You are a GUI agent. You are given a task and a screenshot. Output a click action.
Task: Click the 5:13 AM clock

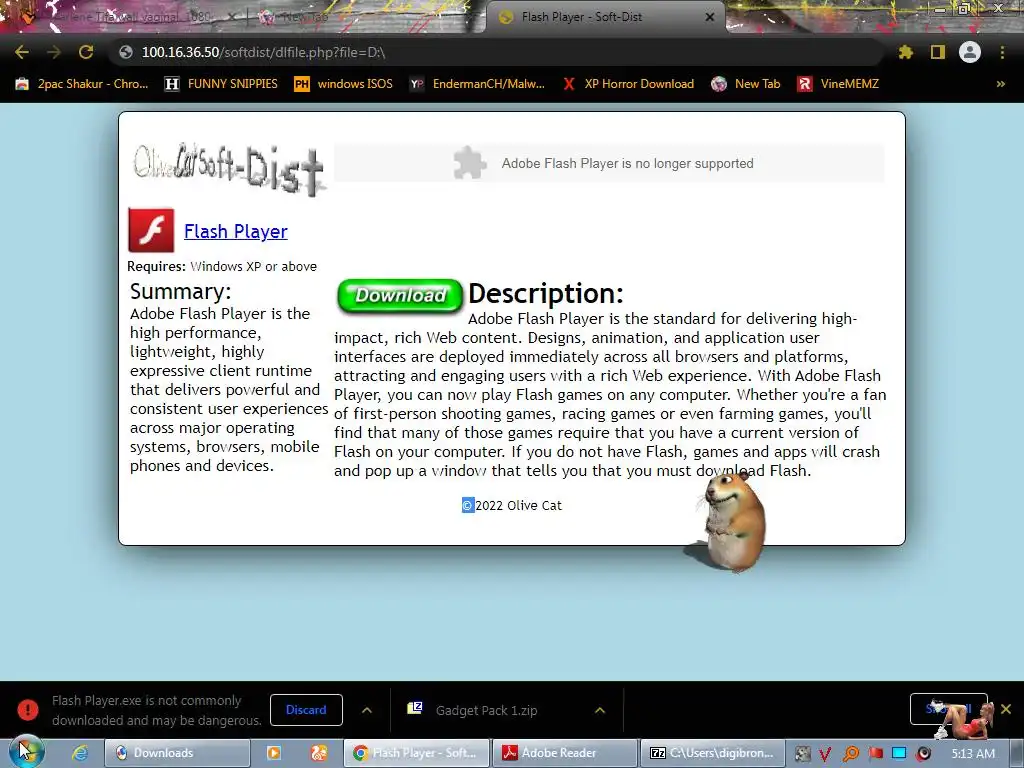(x=973, y=754)
